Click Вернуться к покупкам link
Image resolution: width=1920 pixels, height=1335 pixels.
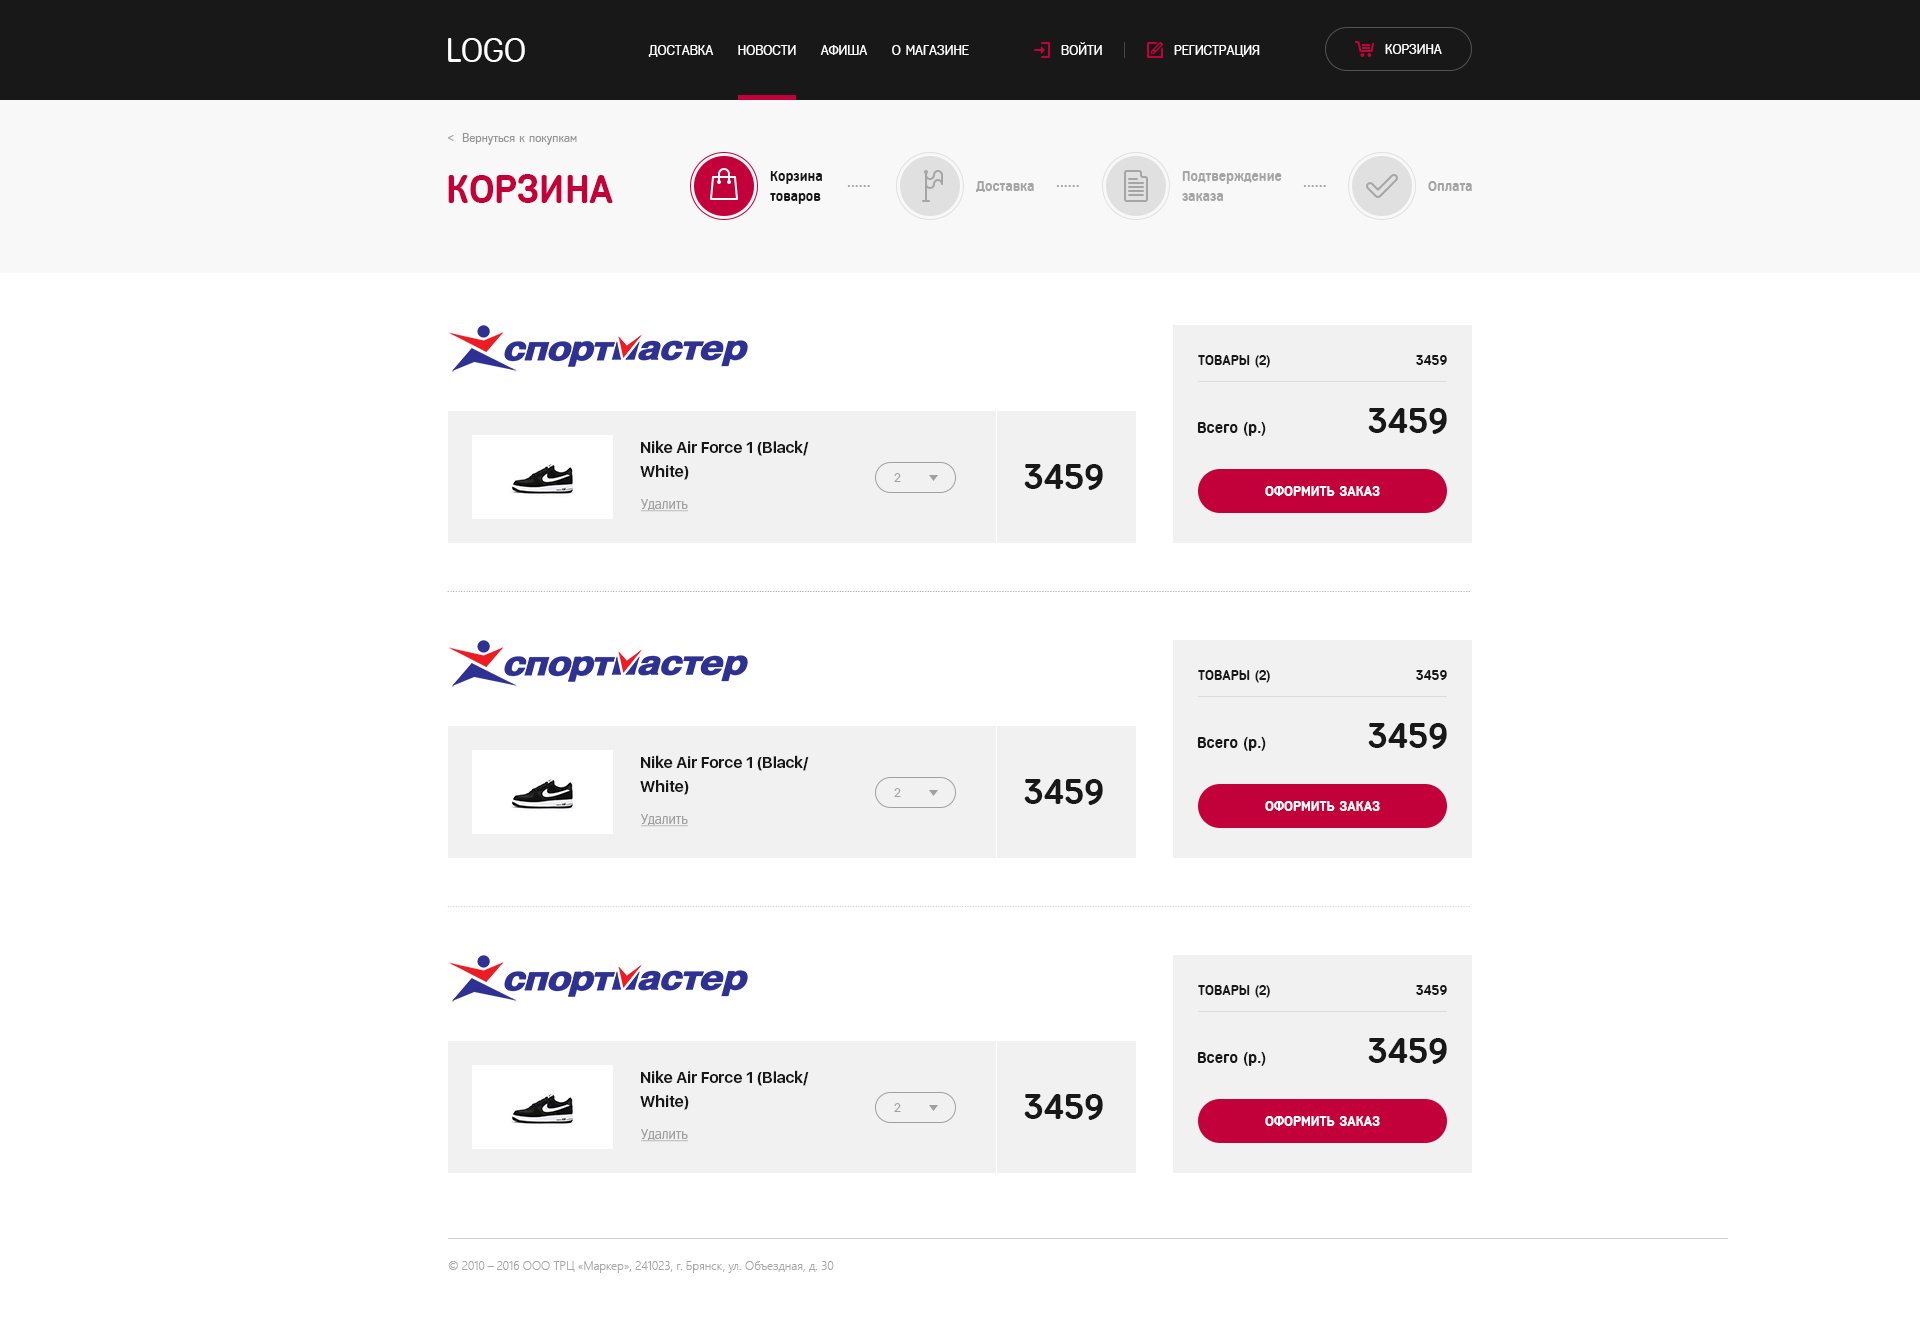pyautogui.click(x=518, y=138)
